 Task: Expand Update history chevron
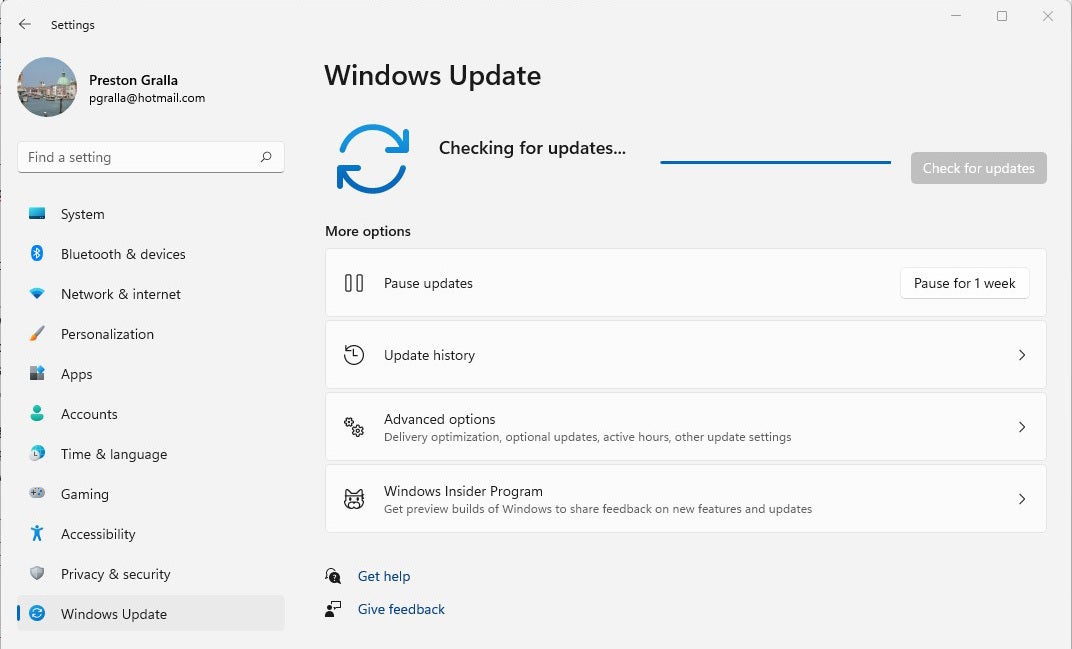click(x=1021, y=355)
